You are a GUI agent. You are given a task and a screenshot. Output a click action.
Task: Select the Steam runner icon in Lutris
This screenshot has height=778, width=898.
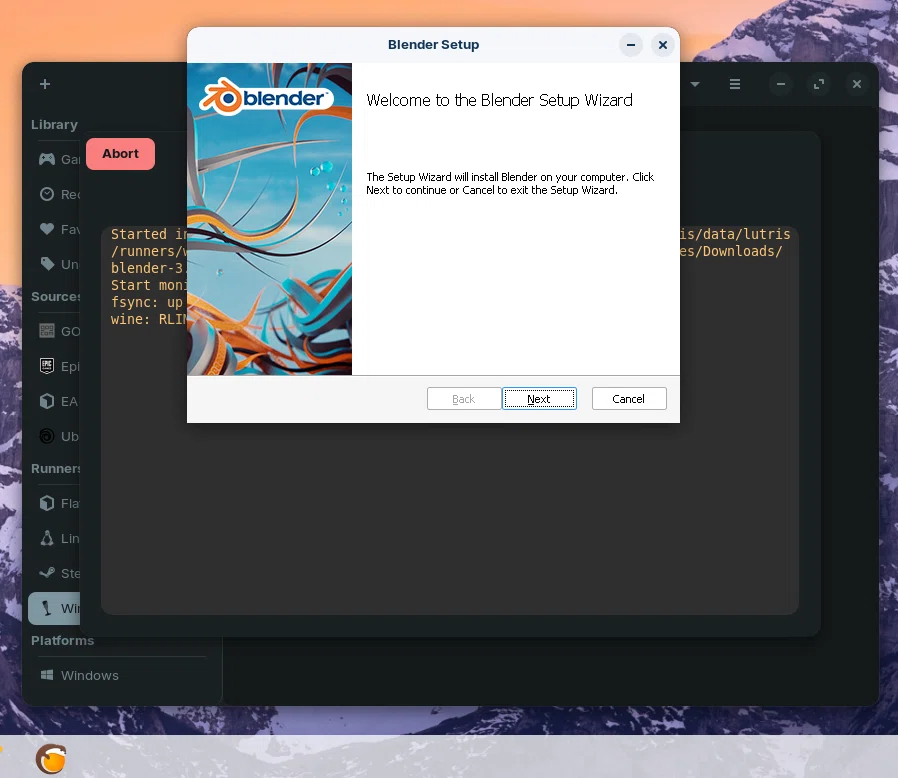pos(46,573)
